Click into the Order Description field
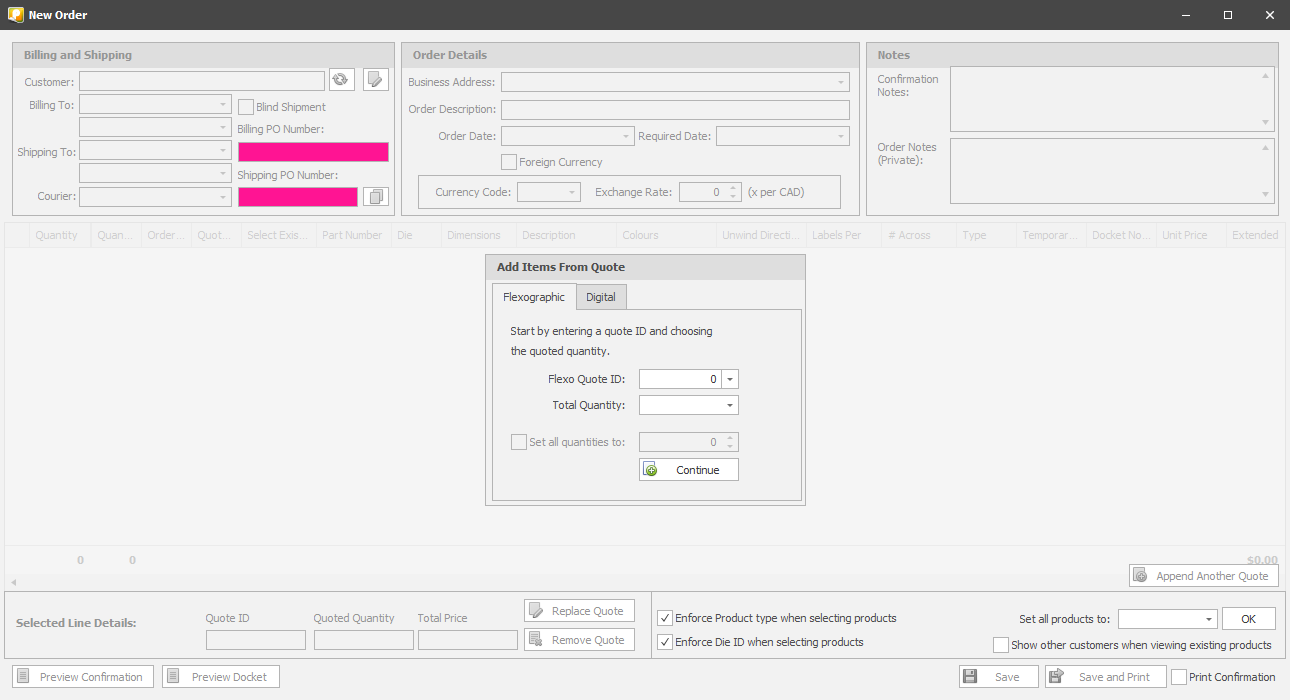This screenshot has height=700, width=1290. [x=675, y=110]
